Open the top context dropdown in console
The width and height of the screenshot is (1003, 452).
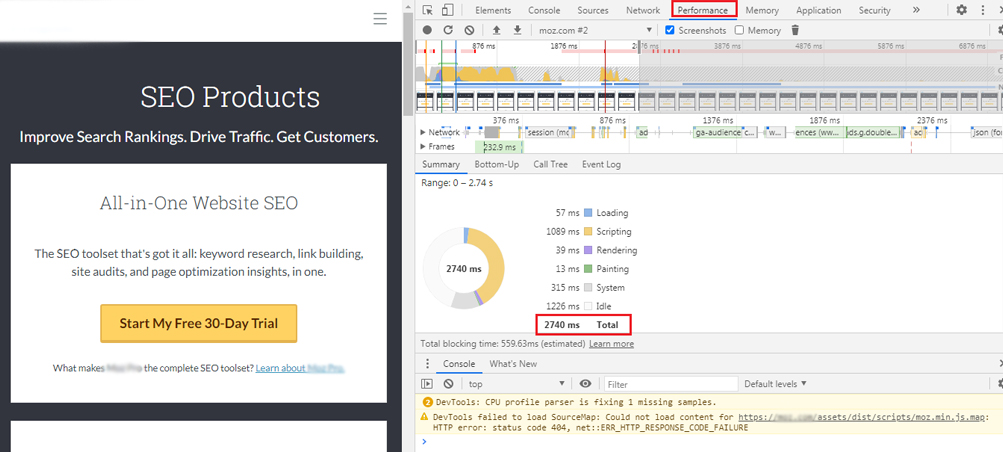tap(517, 384)
